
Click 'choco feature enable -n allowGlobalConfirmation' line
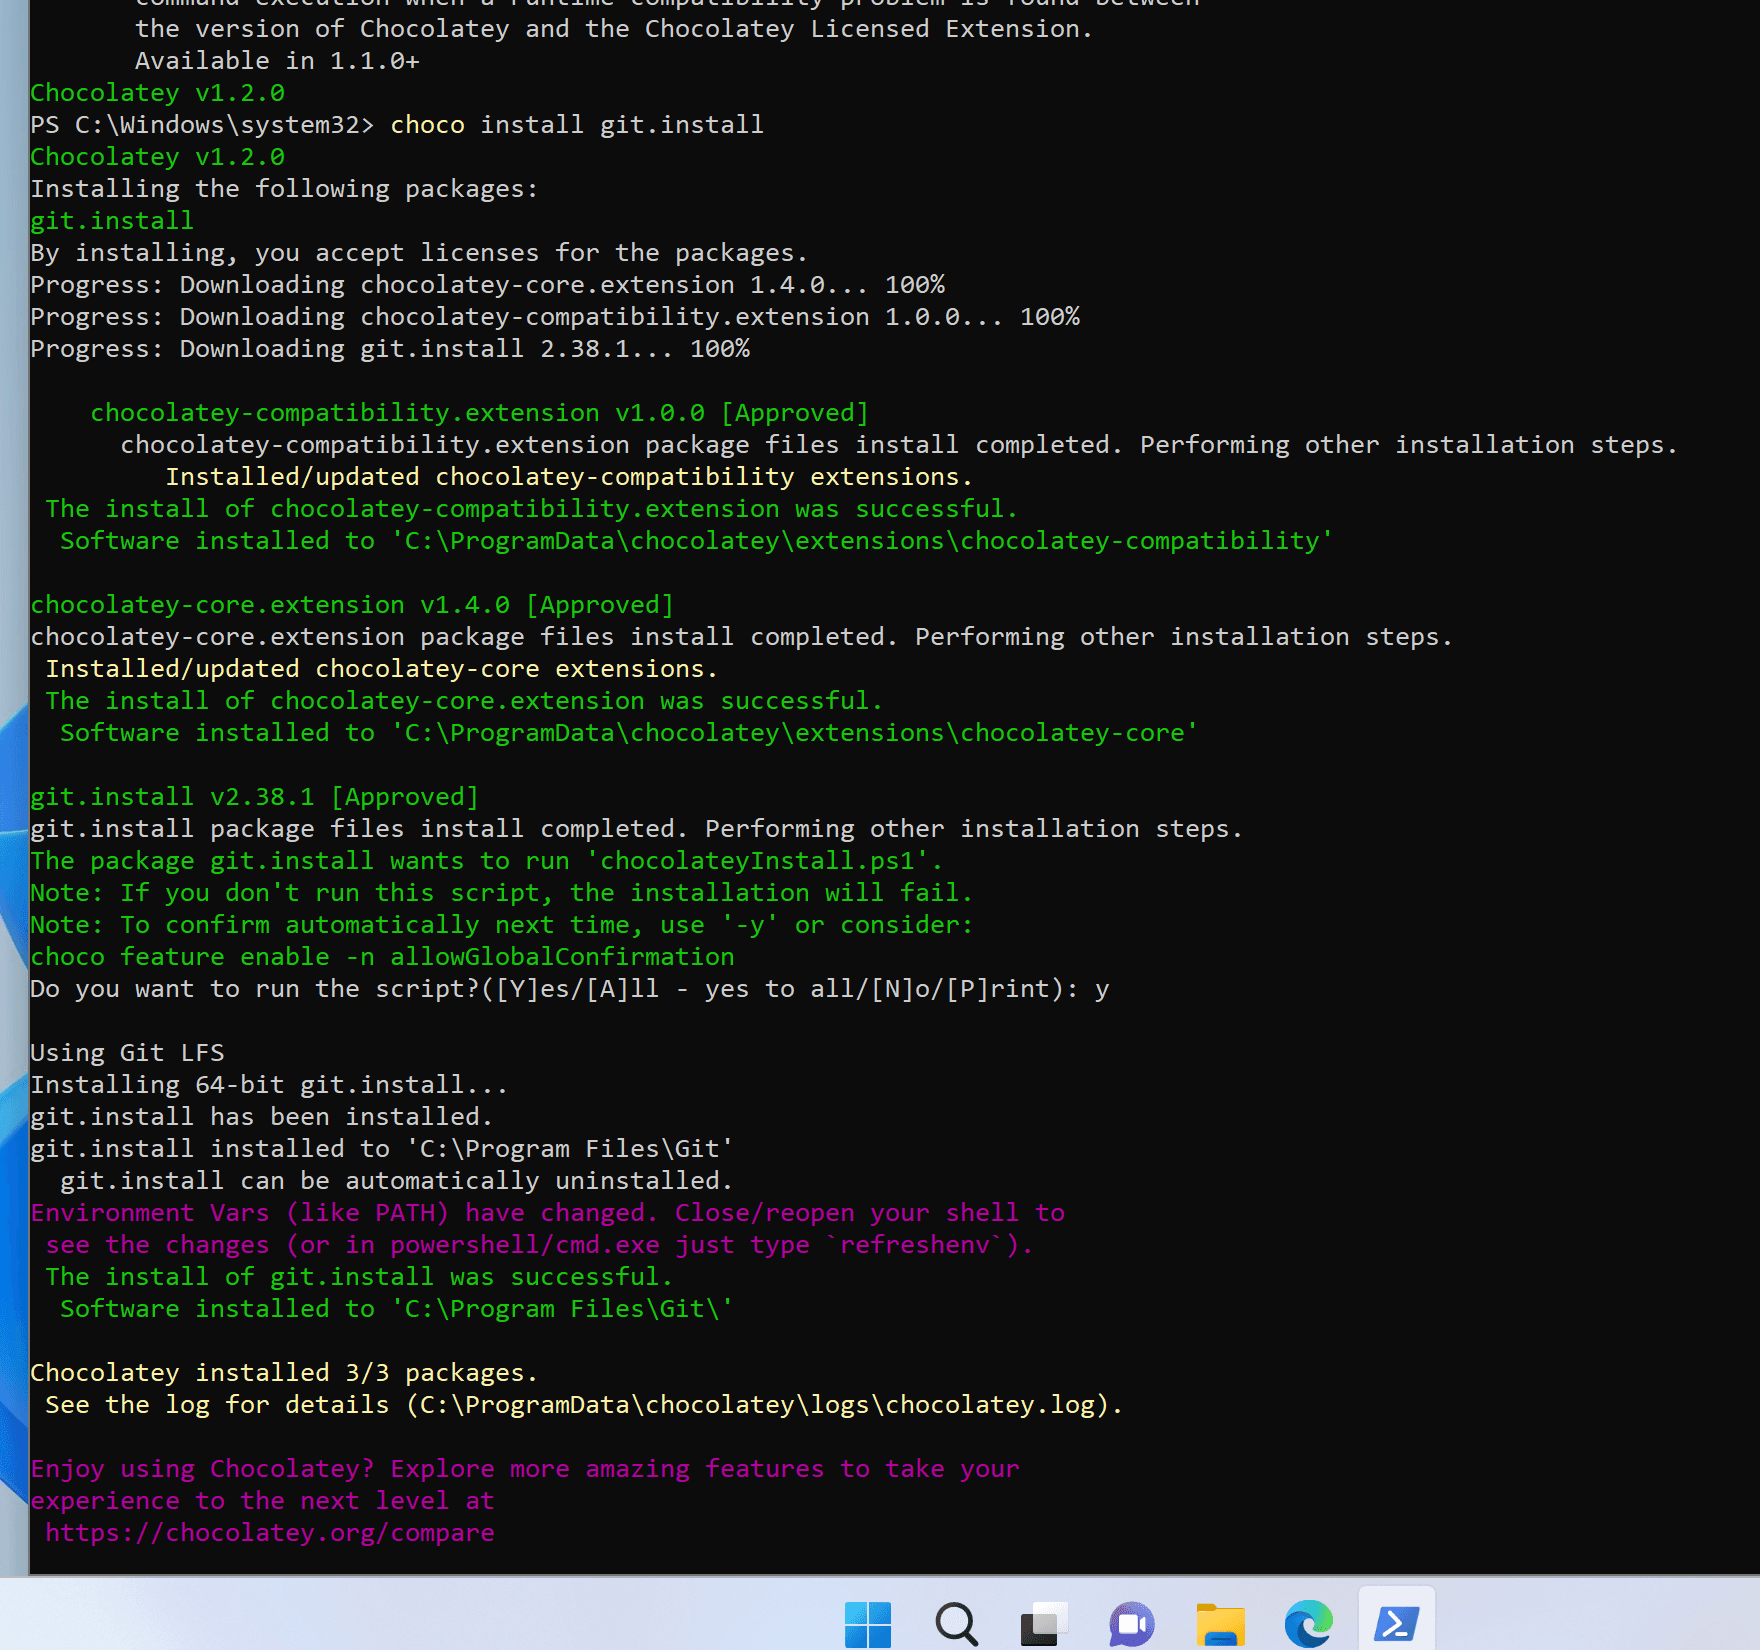pos(382,957)
